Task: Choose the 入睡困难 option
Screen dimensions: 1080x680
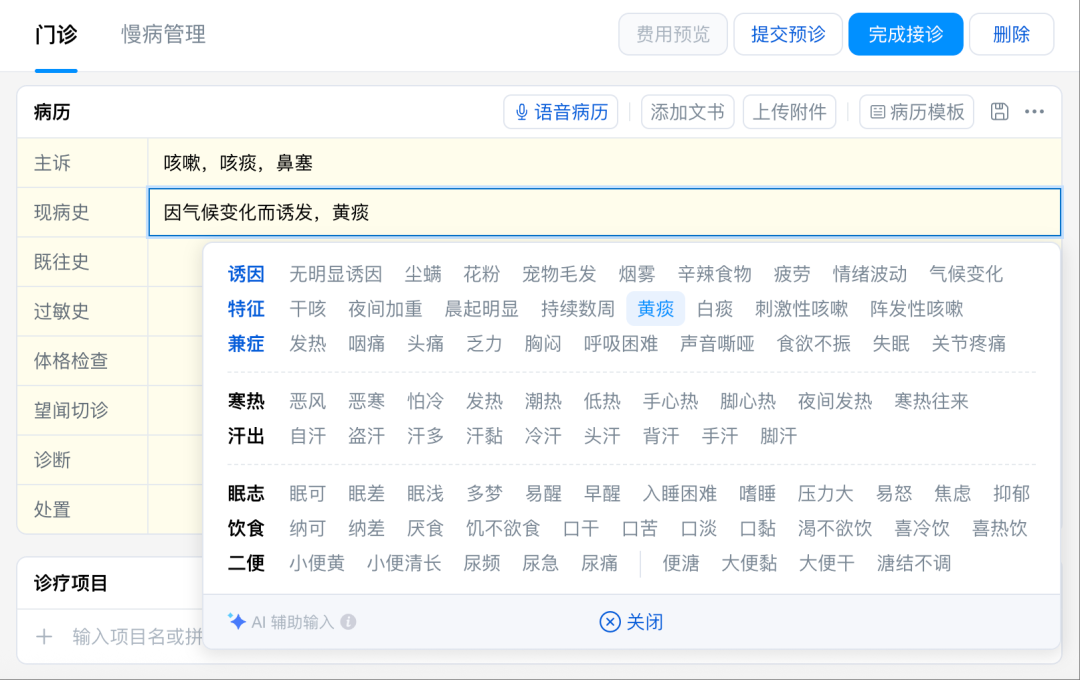Action: 679,493
